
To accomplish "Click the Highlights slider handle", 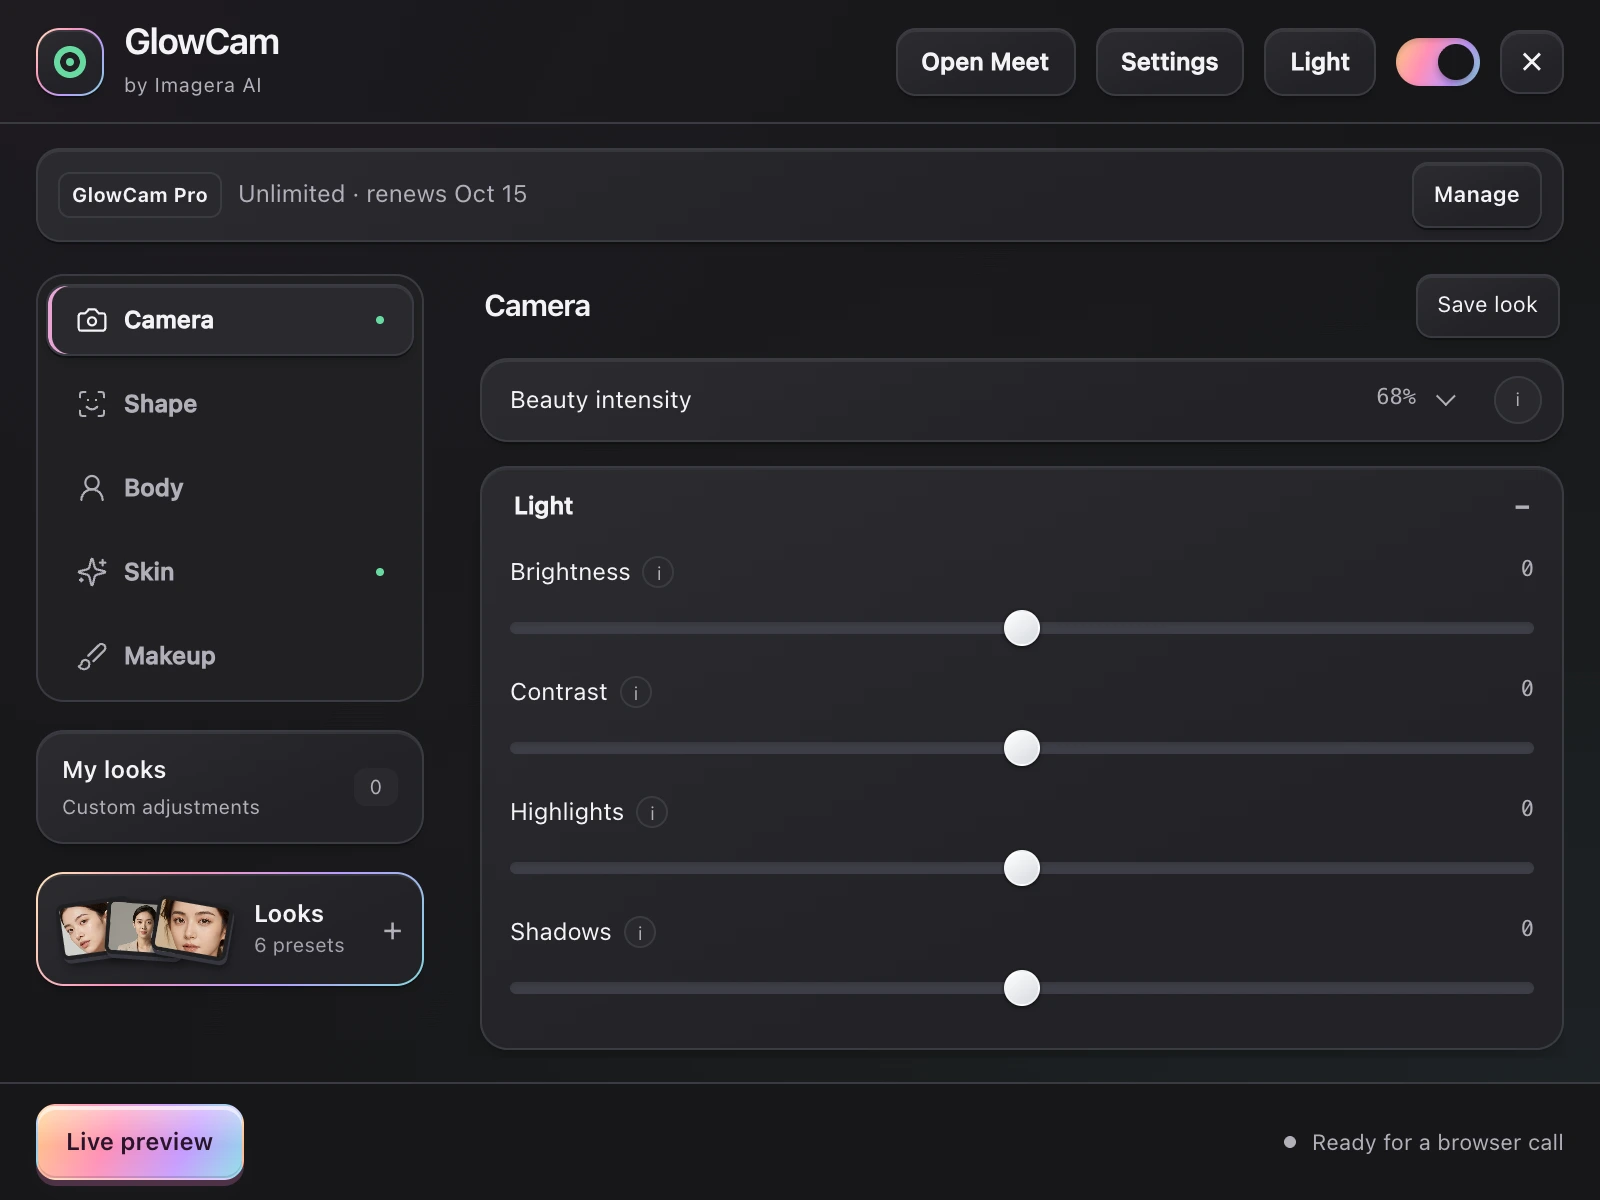I will [1022, 868].
